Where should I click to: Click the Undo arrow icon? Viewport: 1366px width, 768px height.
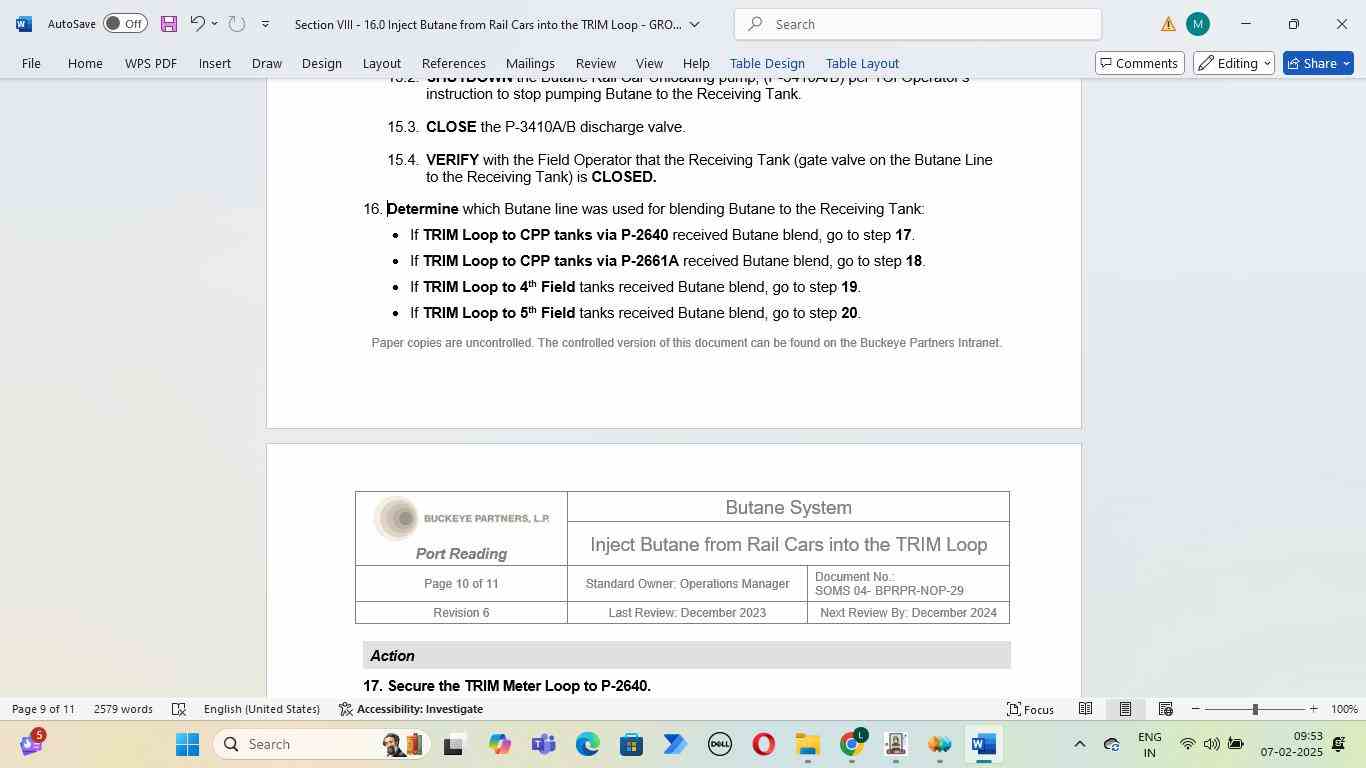[x=197, y=24]
